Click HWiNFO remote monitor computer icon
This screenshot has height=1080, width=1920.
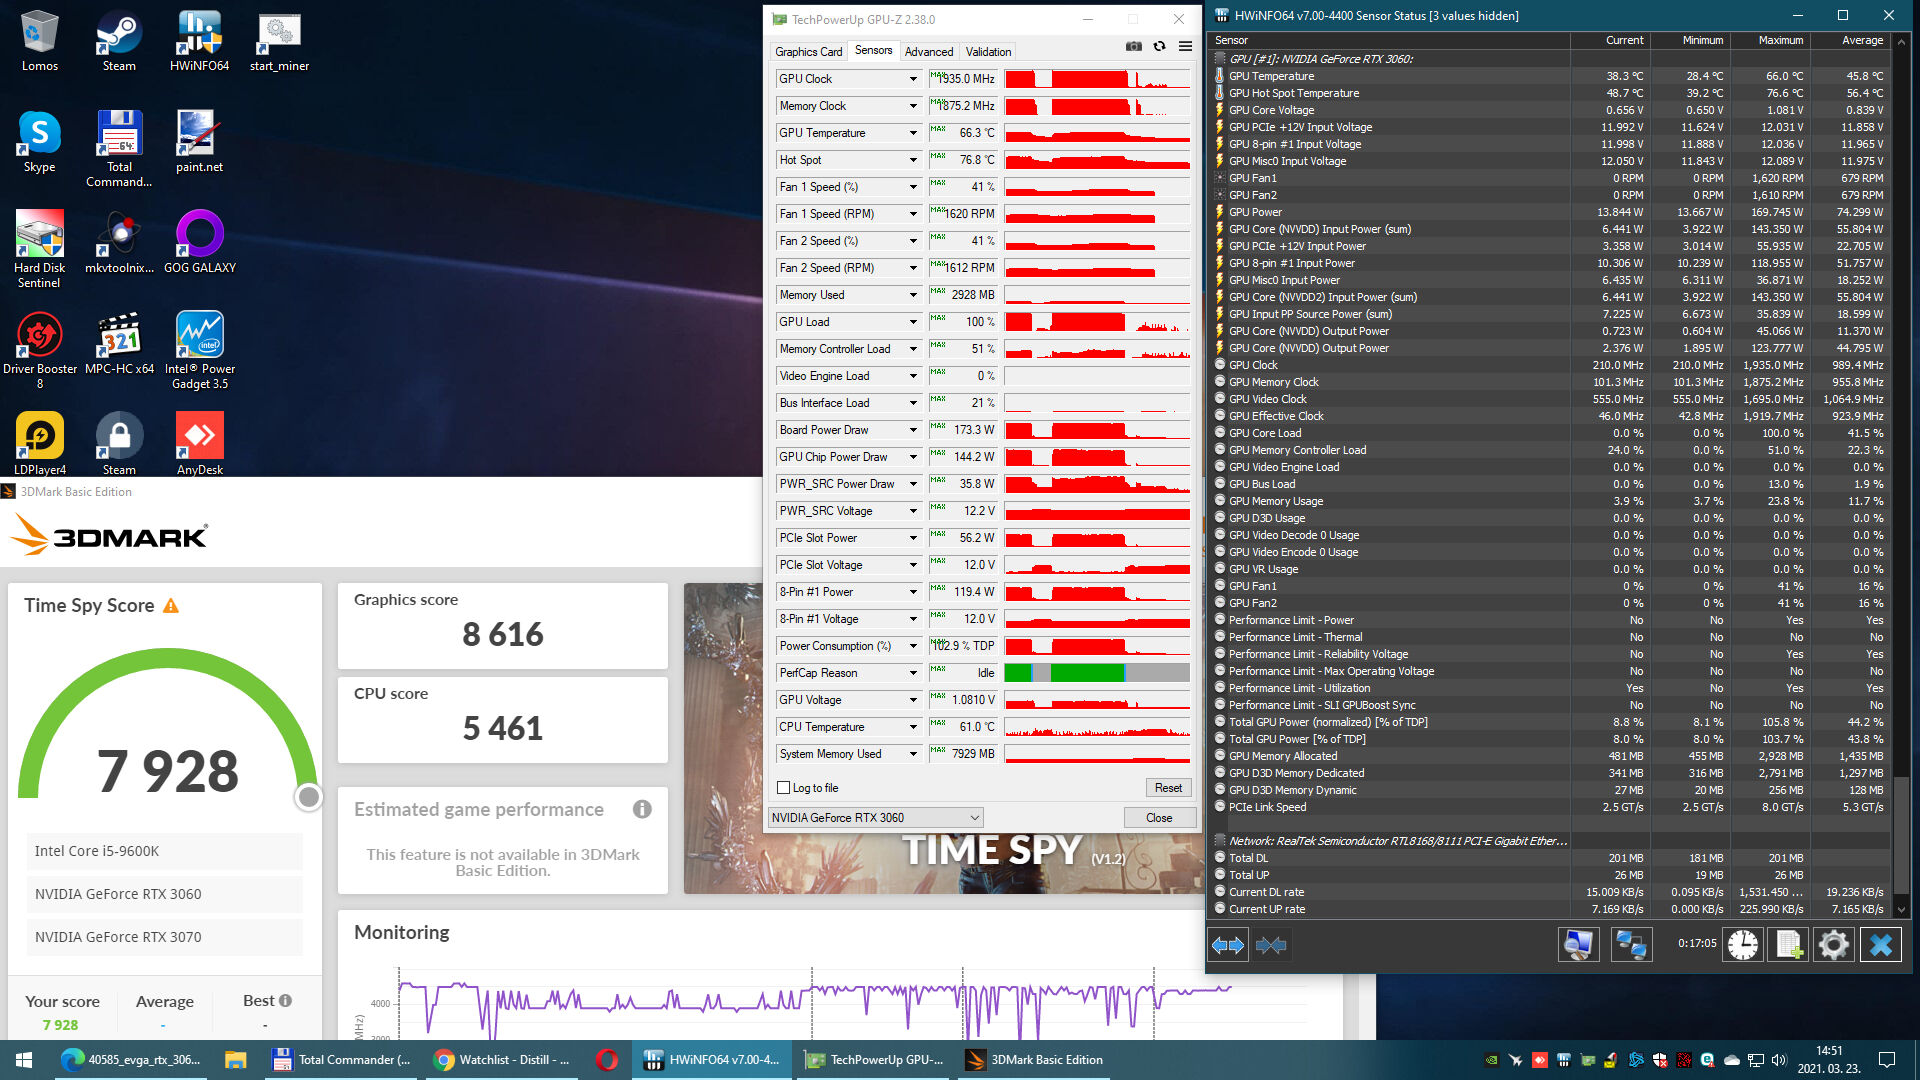coord(1579,945)
